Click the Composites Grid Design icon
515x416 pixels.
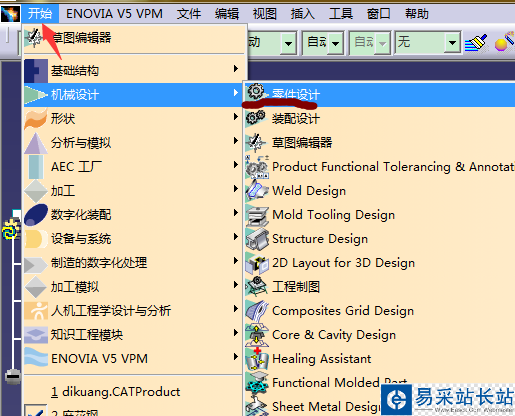[257, 311]
